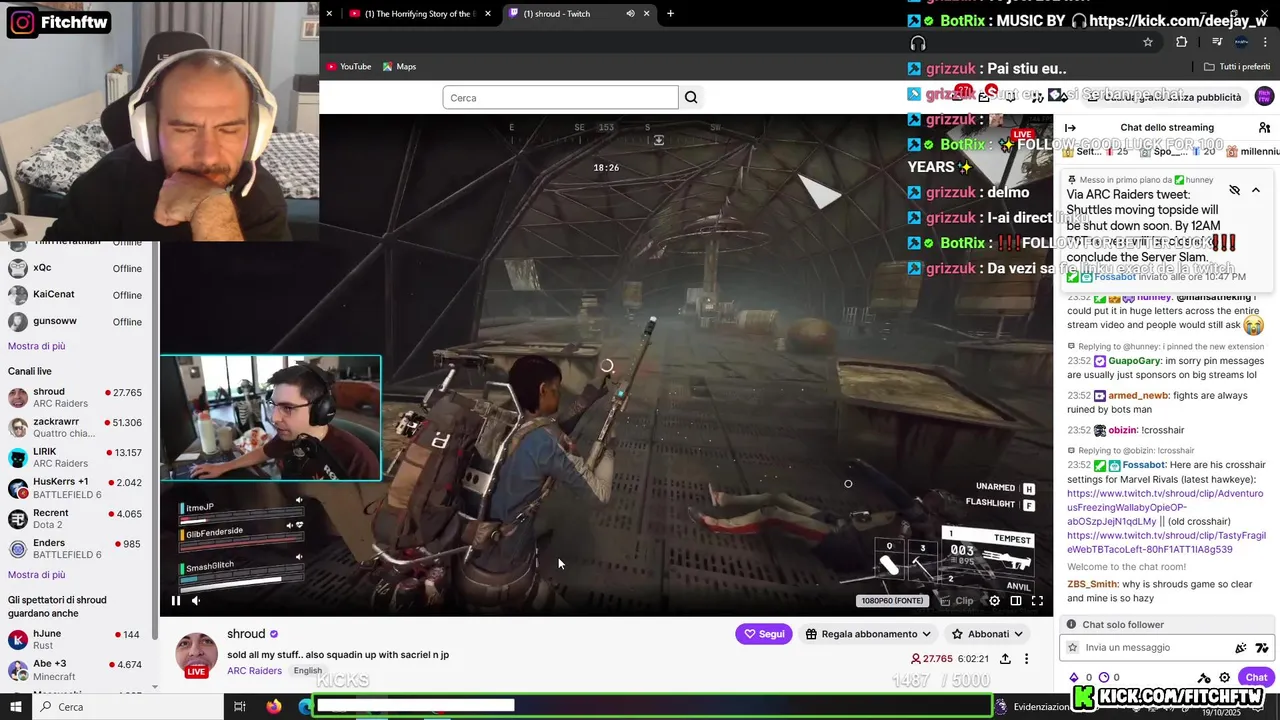Expand the Regala abbonamento dropdown arrow
The image size is (1280, 720).
(x=926, y=634)
